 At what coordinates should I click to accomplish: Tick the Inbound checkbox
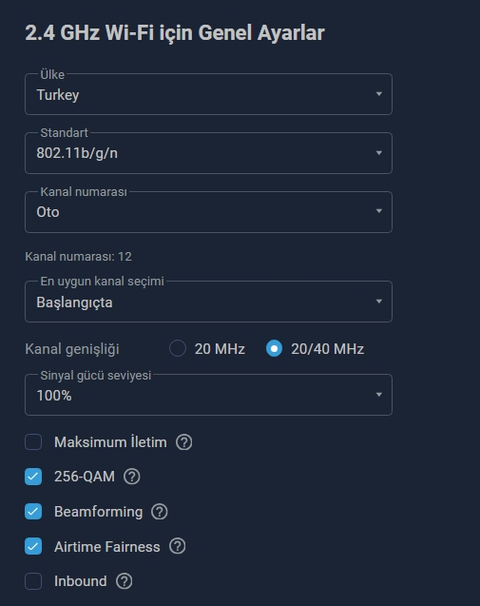pos(34,581)
